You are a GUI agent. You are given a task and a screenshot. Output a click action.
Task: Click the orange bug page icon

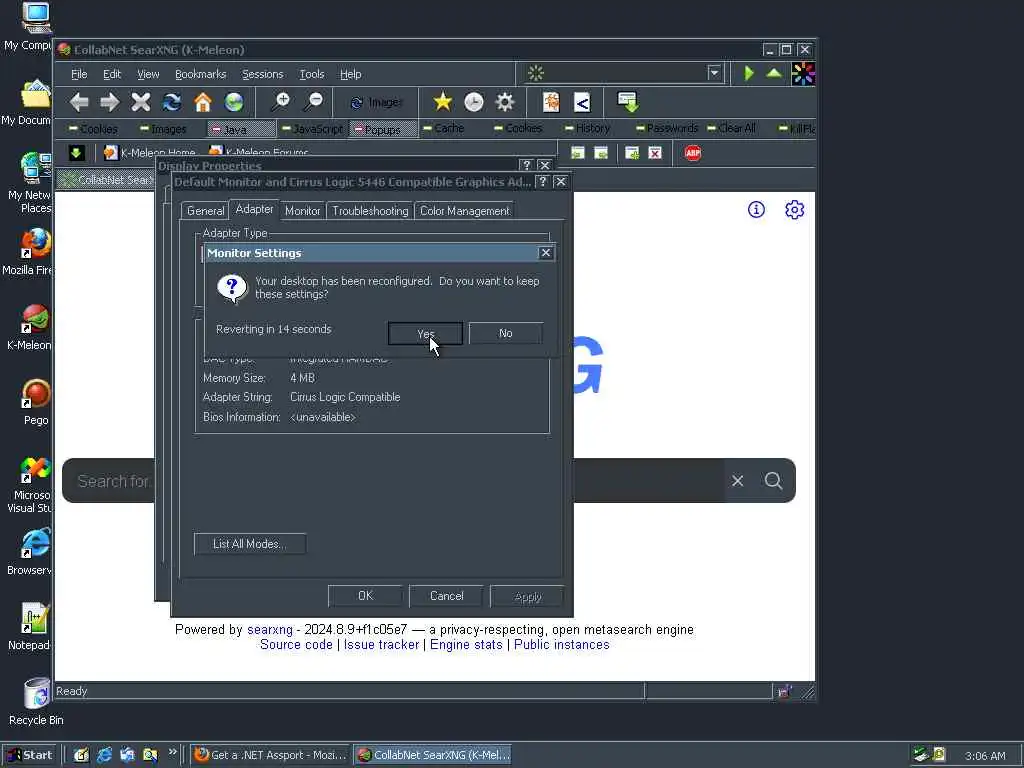coord(551,101)
